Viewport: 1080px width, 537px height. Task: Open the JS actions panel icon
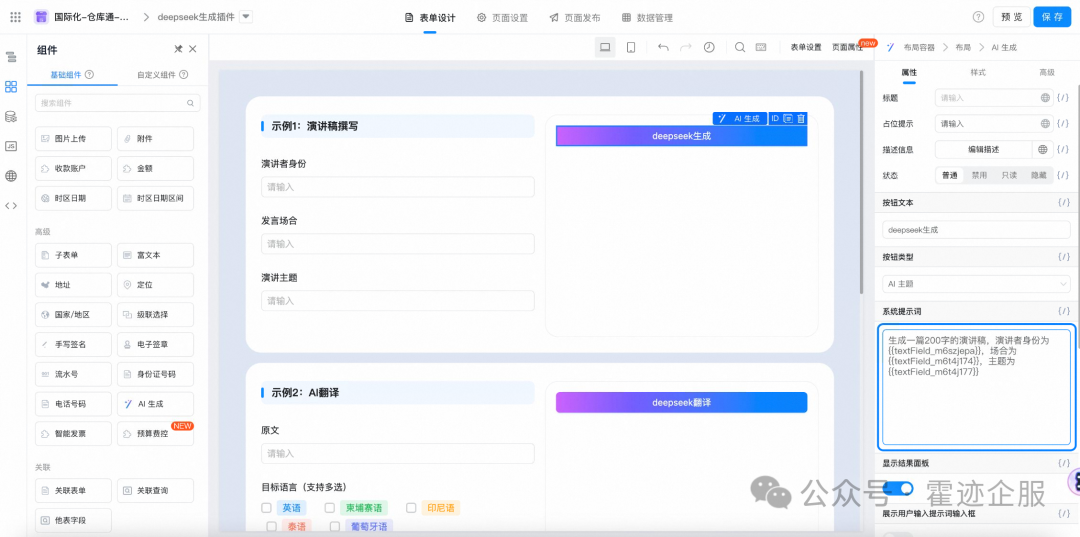[x=11, y=146]
